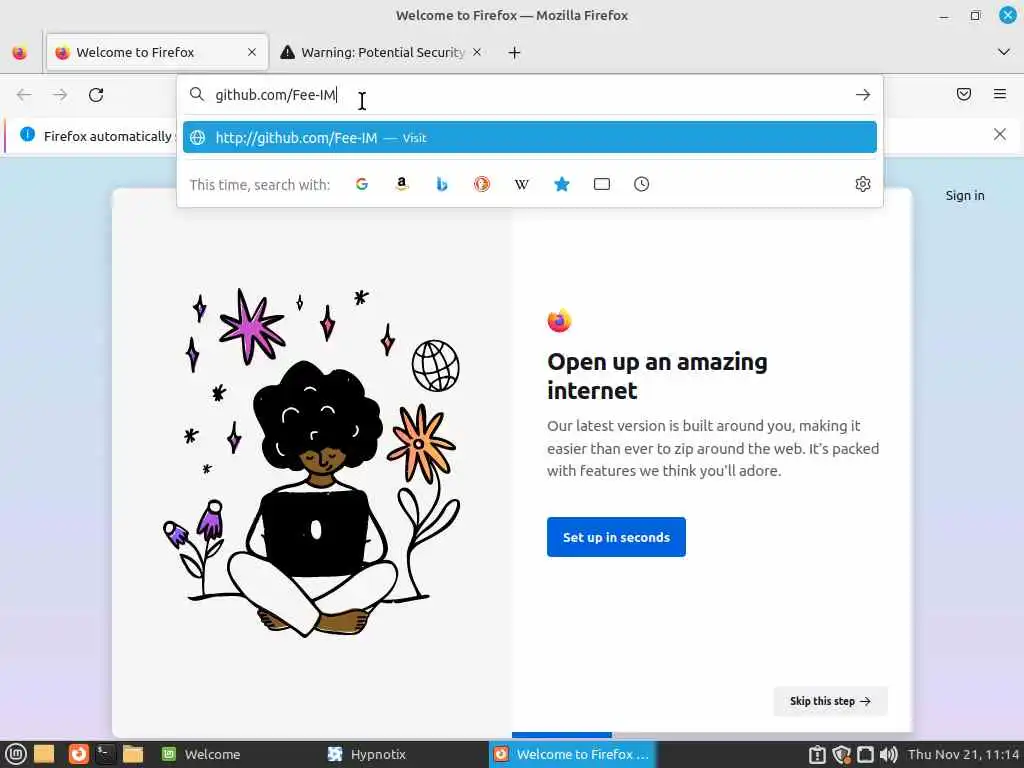1024x768 pixels.
Task: Open Firefox View pinned tab
Action: pyautogui.click(x=20, y=52)
